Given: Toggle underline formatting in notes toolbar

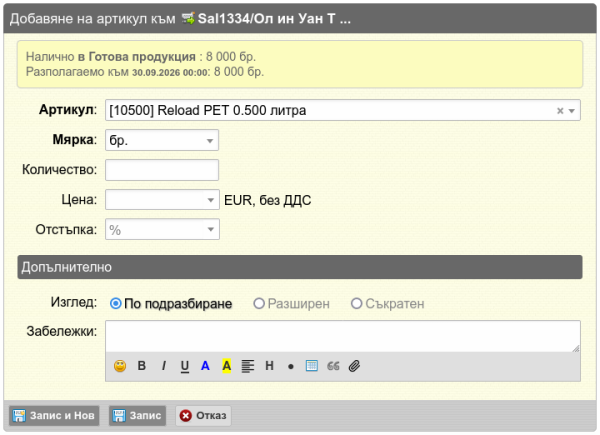Looking at the screenshot, I should (x=184, y=367).
